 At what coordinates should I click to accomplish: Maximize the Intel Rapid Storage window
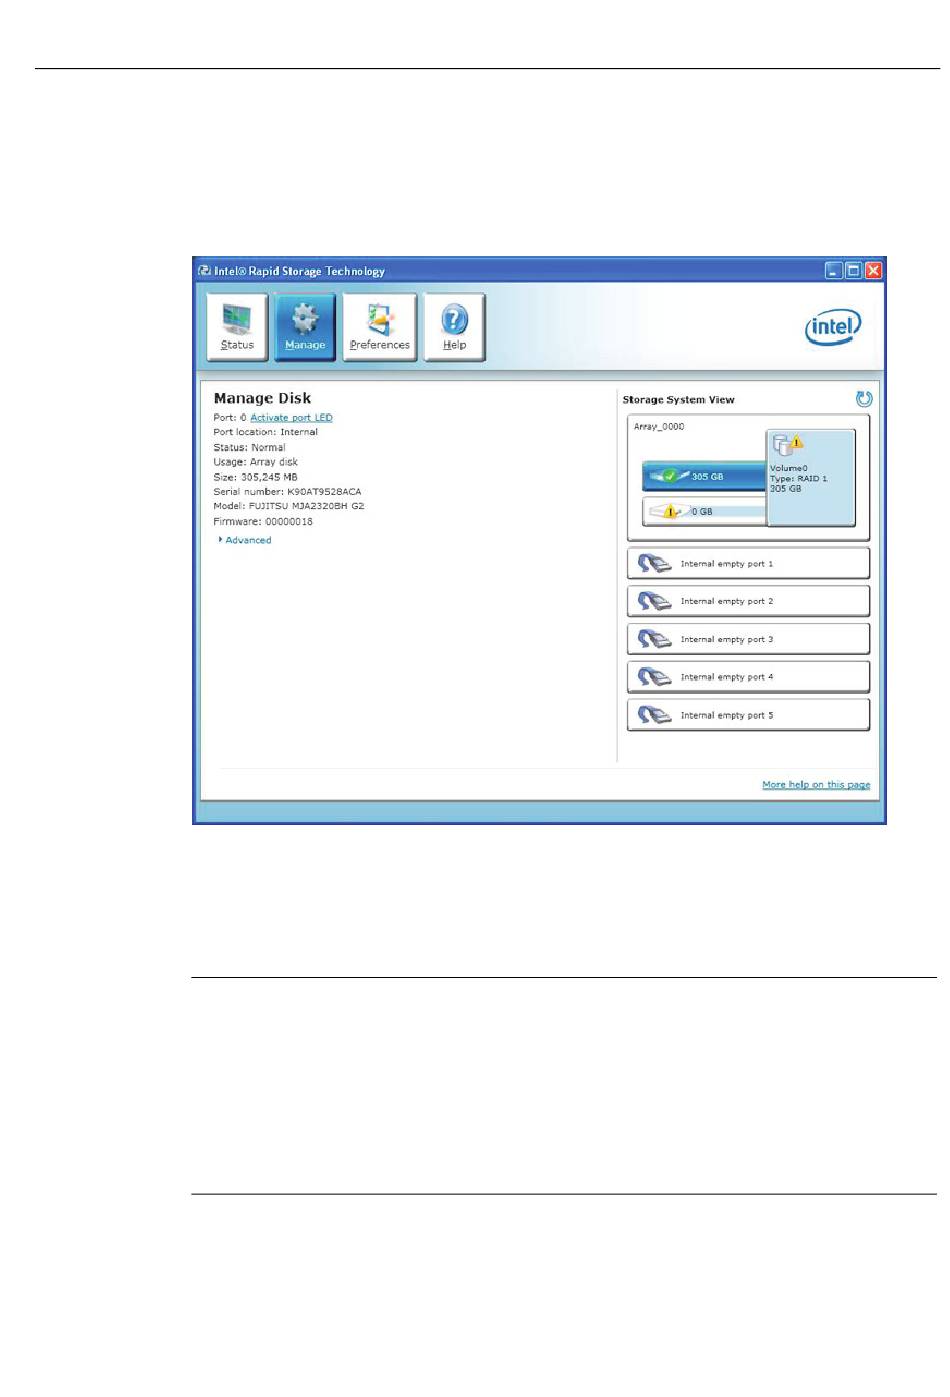pos(853,271)
